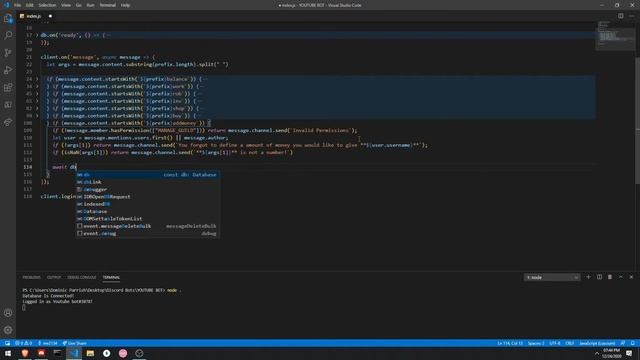Click Live Share in status bar
The image size is (640, 360).
(x=74, y=343)
